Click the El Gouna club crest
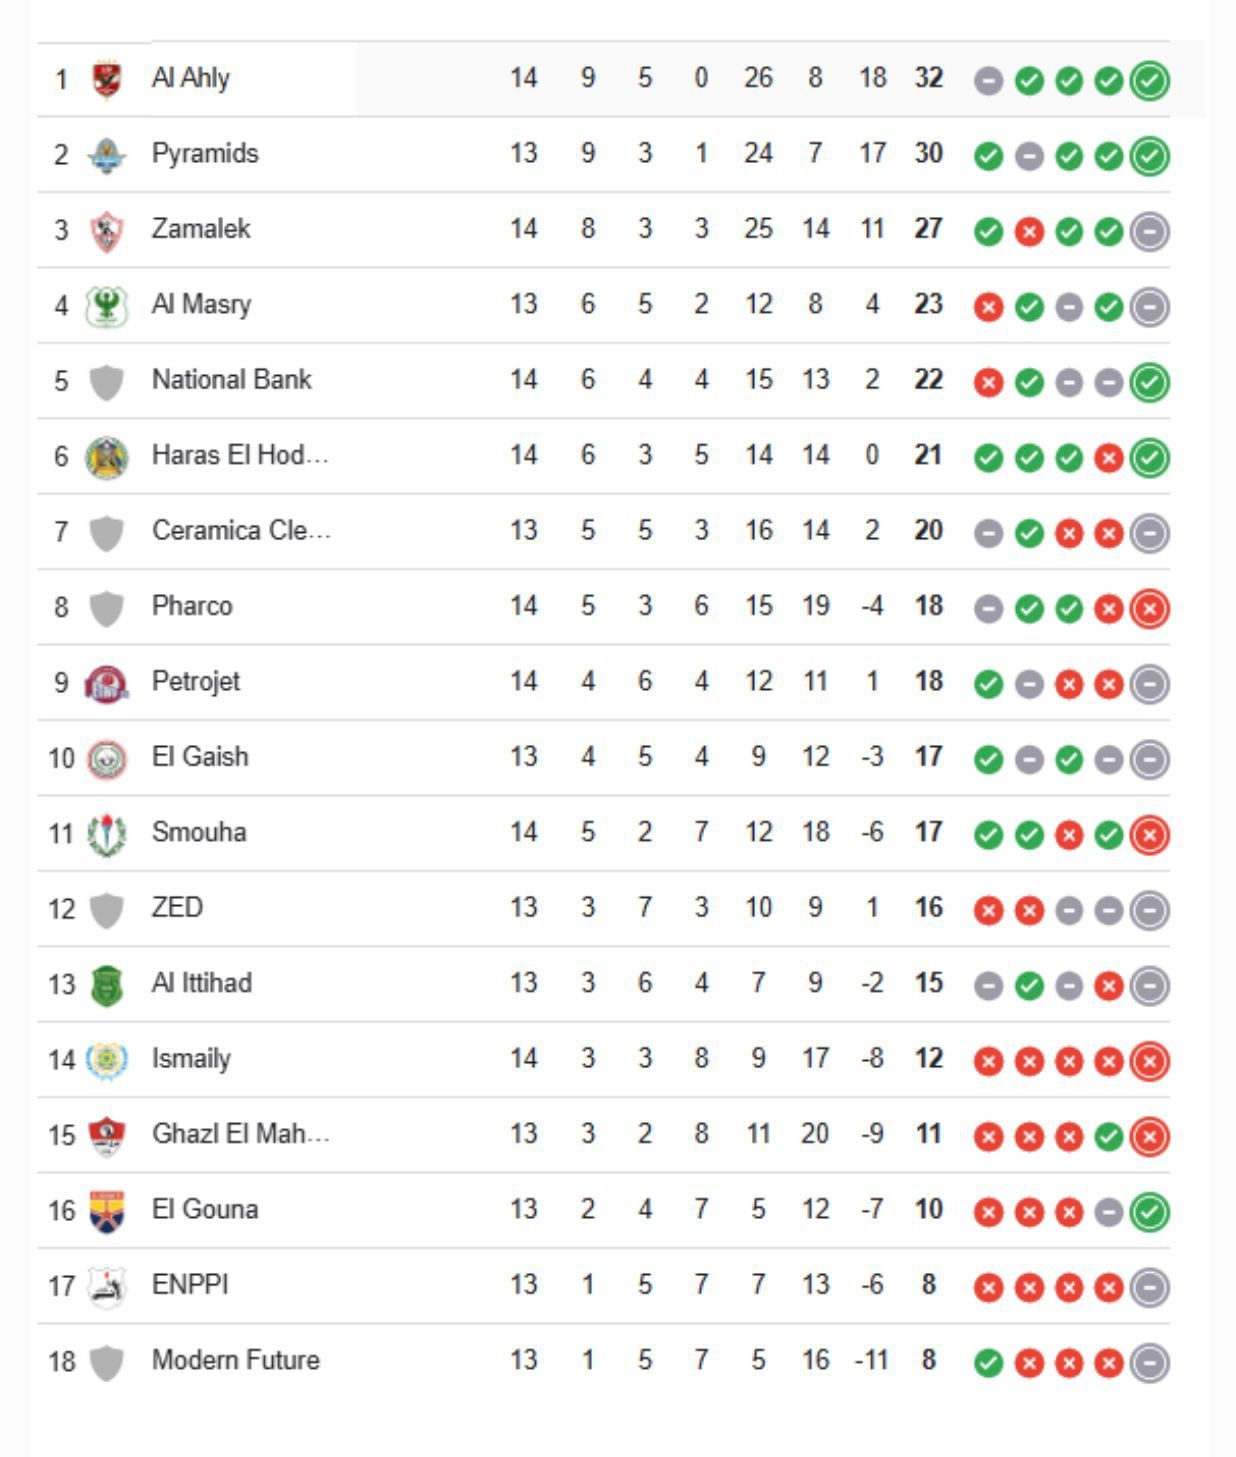1236x1457 pixels. (x=106, y=1211)
